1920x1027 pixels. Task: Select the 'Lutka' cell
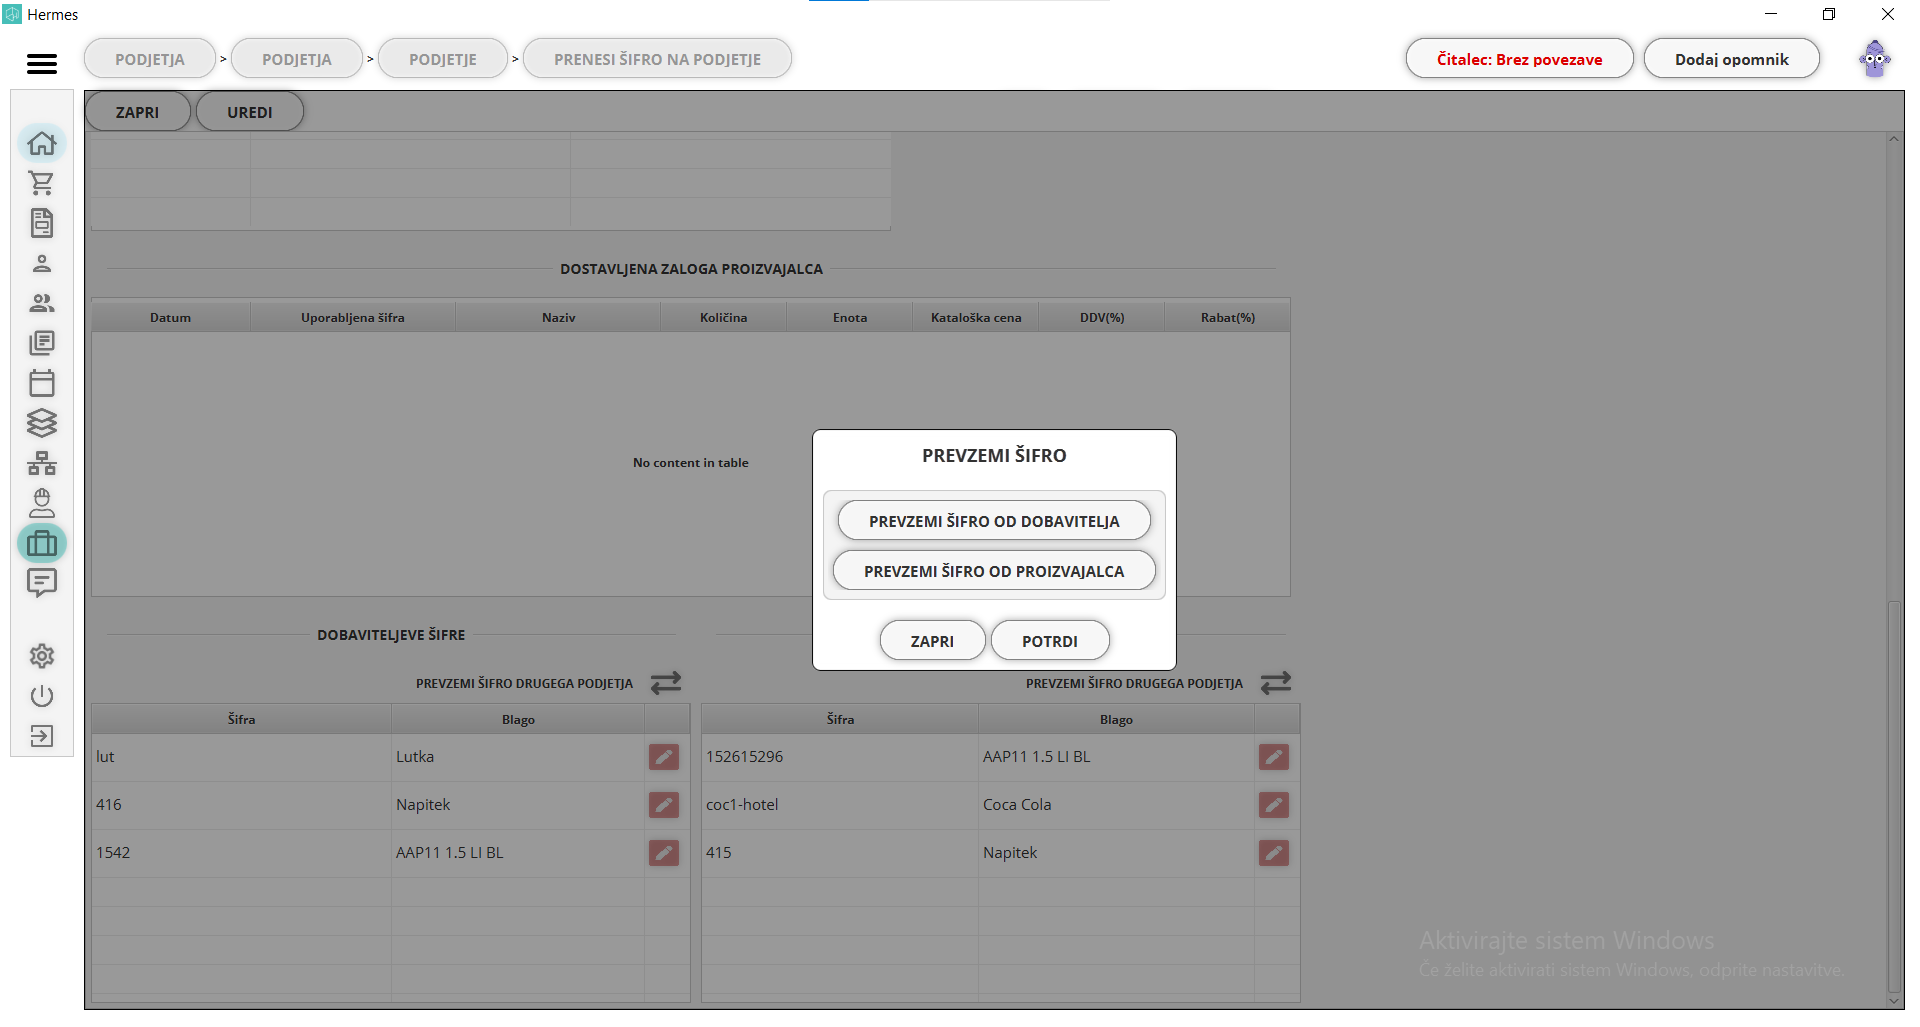point(518,757)
